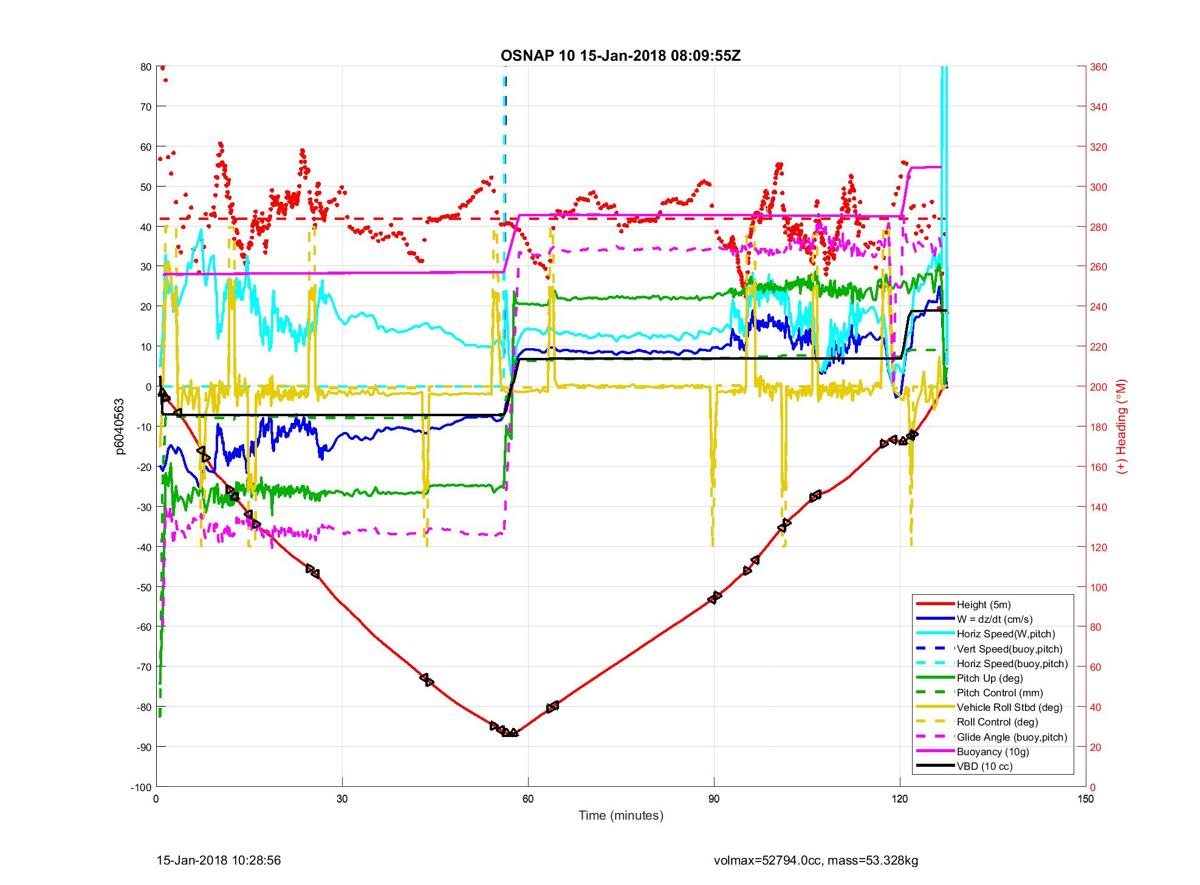Screen dimensions: 1200x885
Task: Click the -100 tick on the left axis
Action: [x=140, y=787]
